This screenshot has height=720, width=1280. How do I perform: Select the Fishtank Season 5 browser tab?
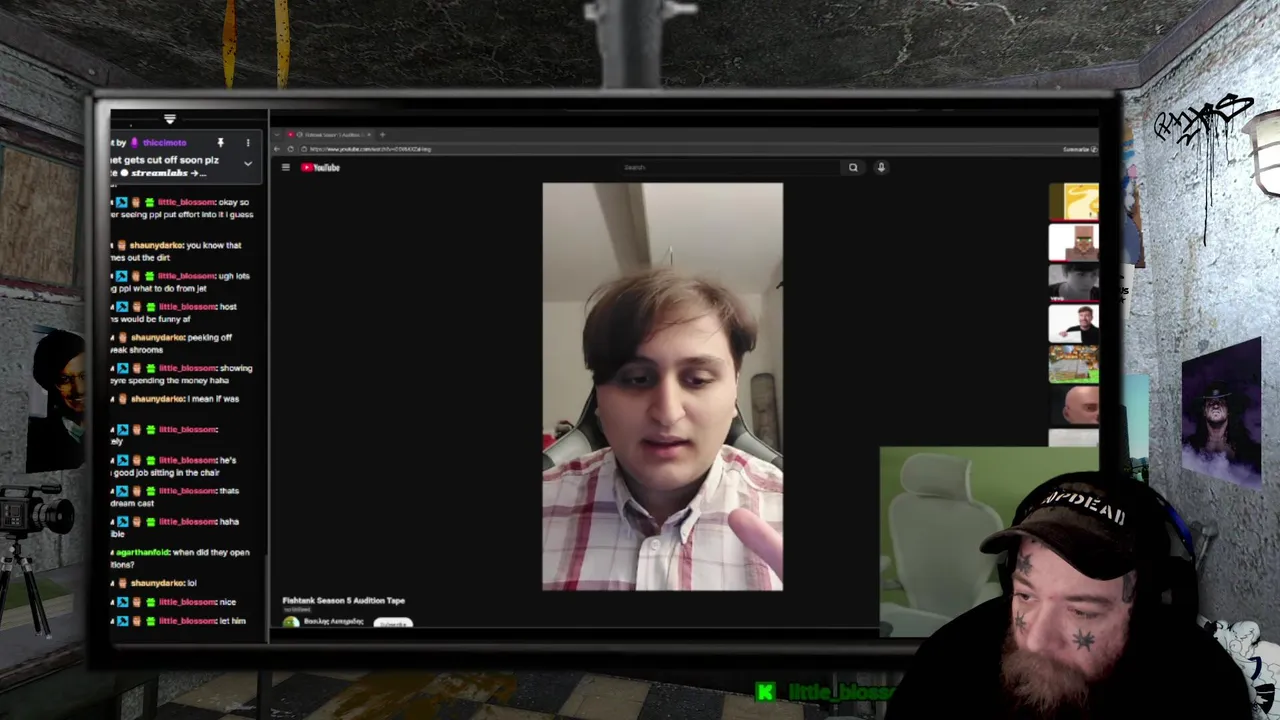tap(330, 134)
